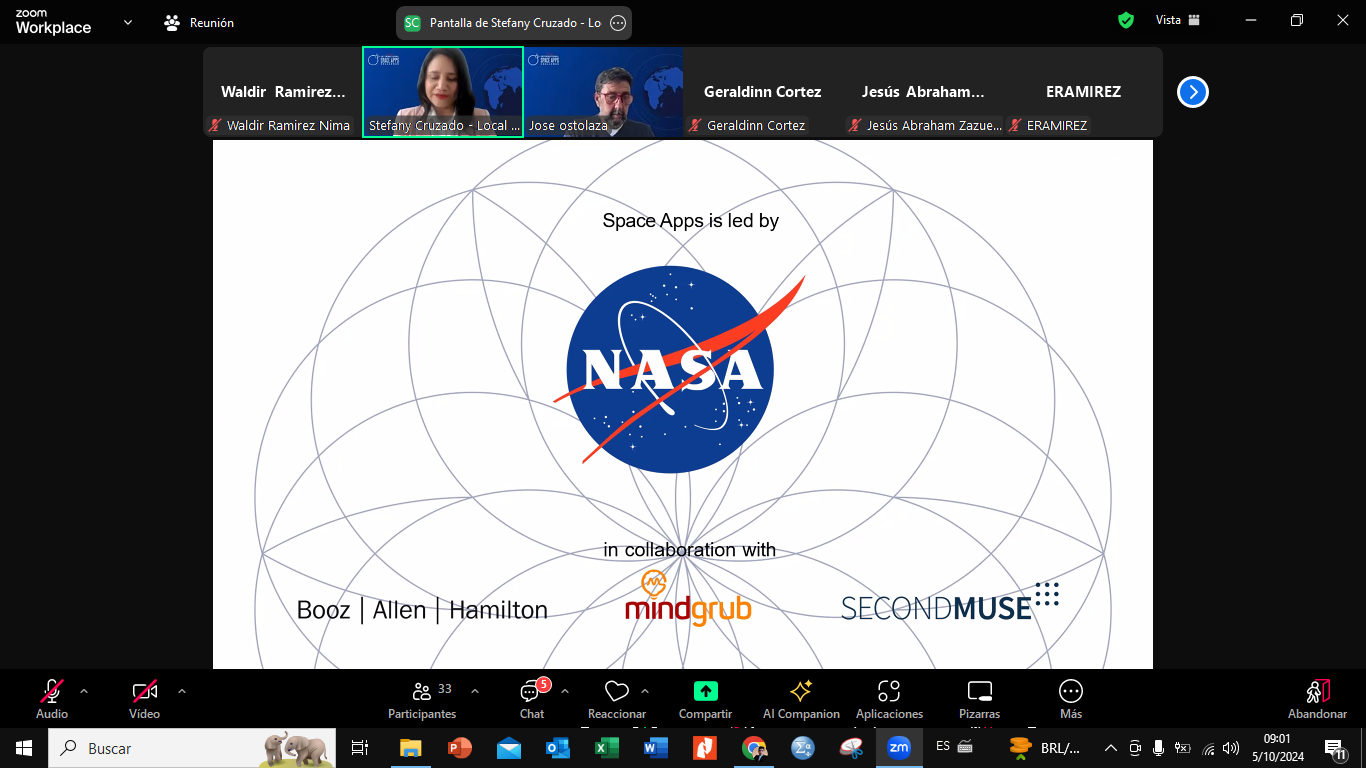Expand the Zoom Workplace dropdown arrow

click(x=127, y=22)
